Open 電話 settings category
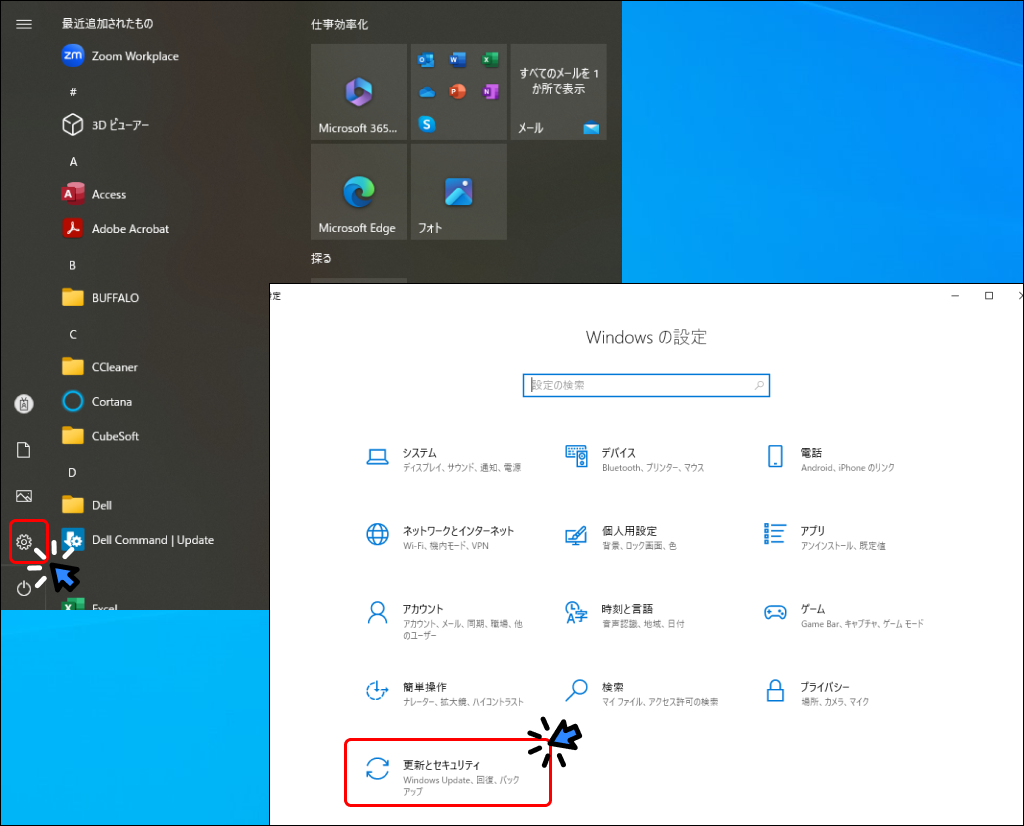 click(829, 459)
